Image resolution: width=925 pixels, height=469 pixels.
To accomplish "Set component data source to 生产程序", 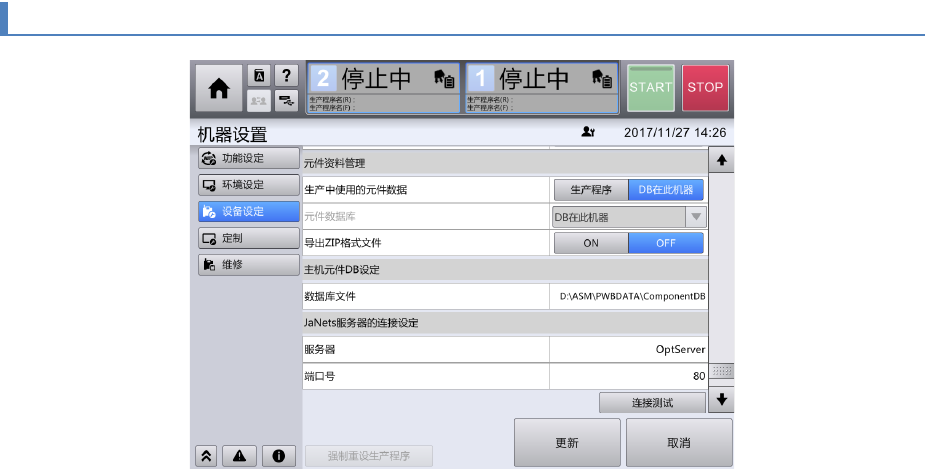I will [591, 190].
